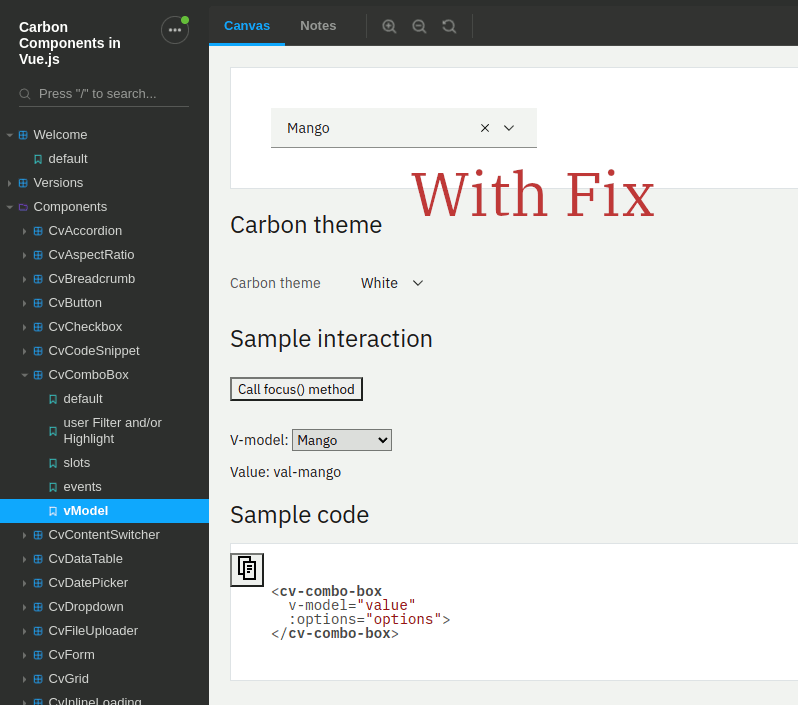Click the CvForm grid icon

38,655
